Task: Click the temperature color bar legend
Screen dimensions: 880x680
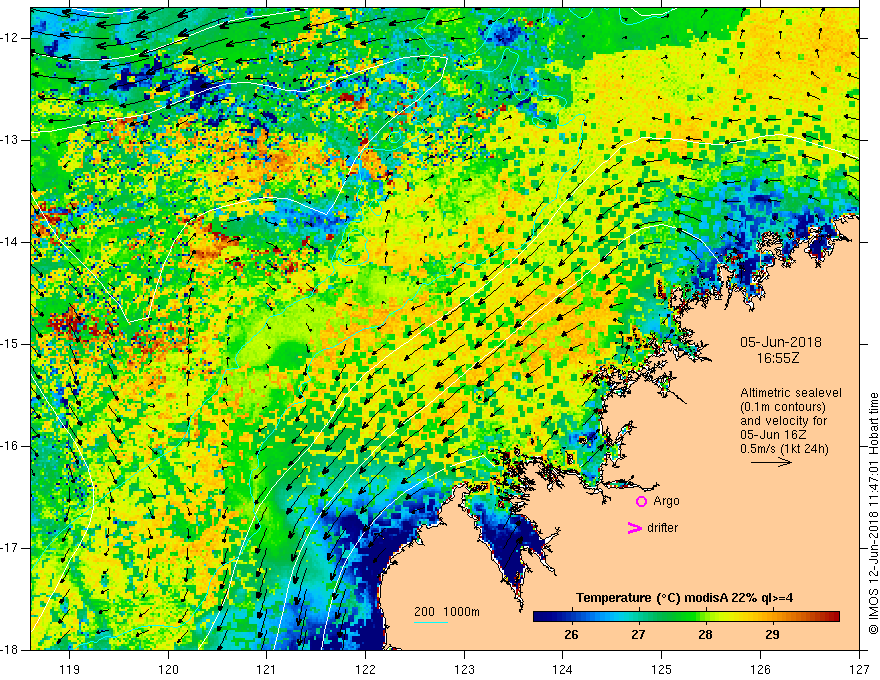Action: coord(686,616)
